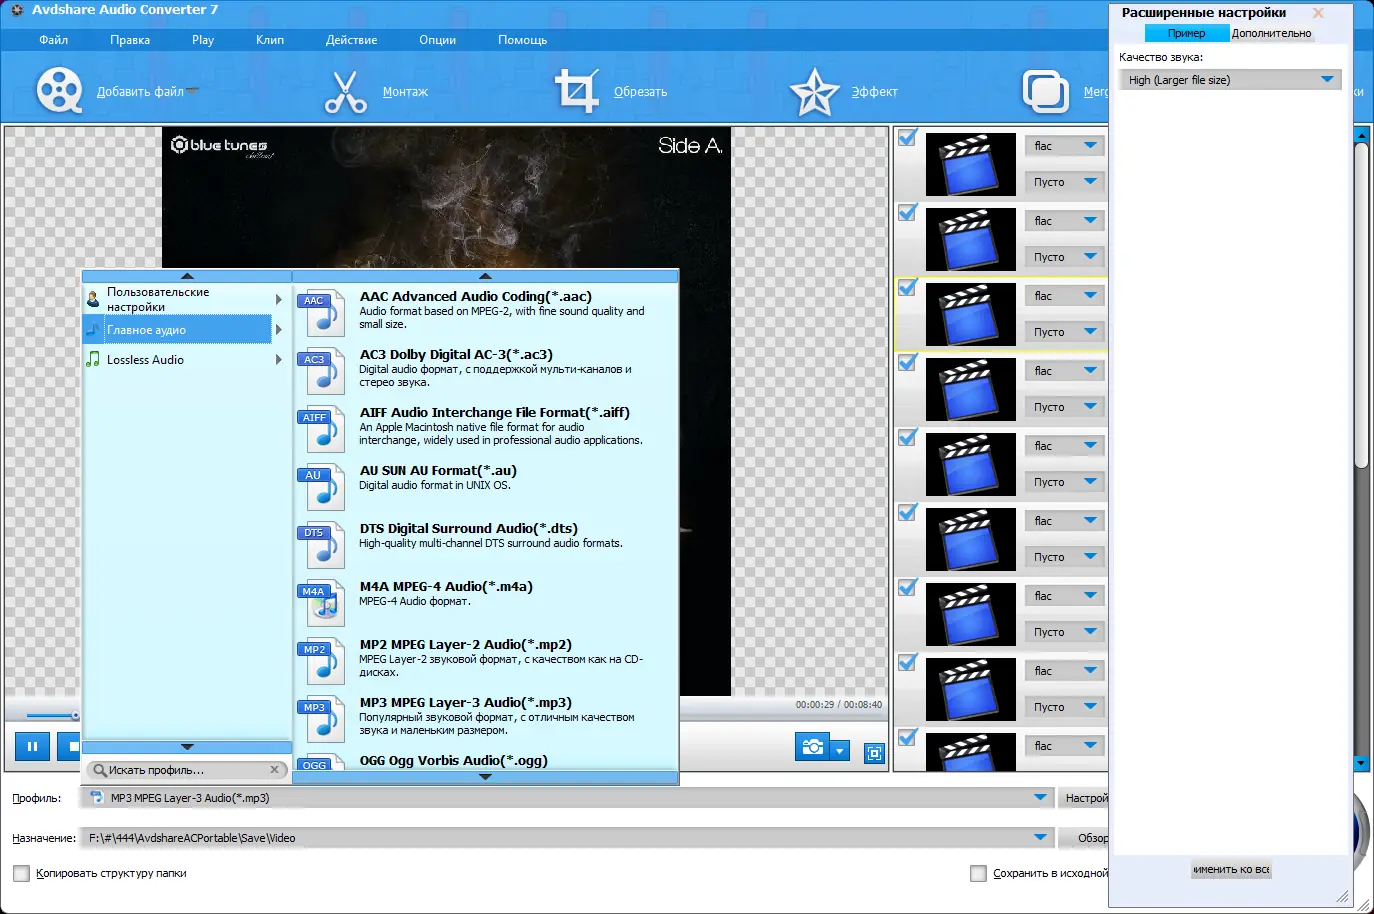The height and width of the screenshot is (914, 1374).
Task: Open the scissors Trim tool
Action: click(x=345, y=91)
